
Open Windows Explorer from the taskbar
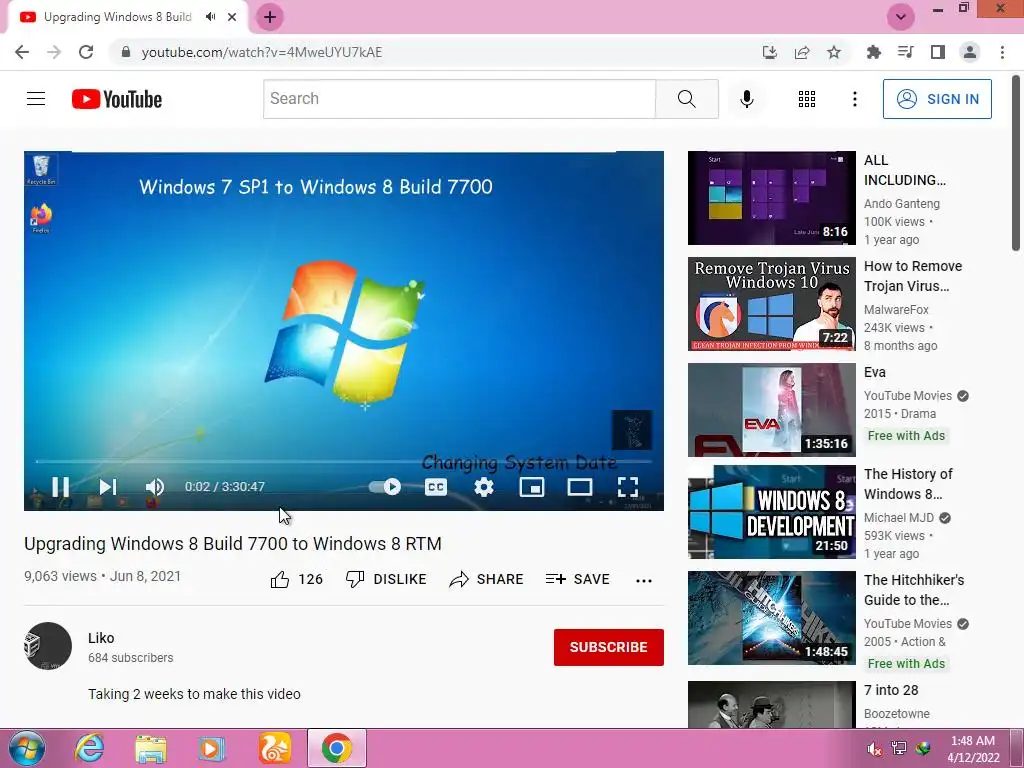pyautogui.click(x=151, y=748)
